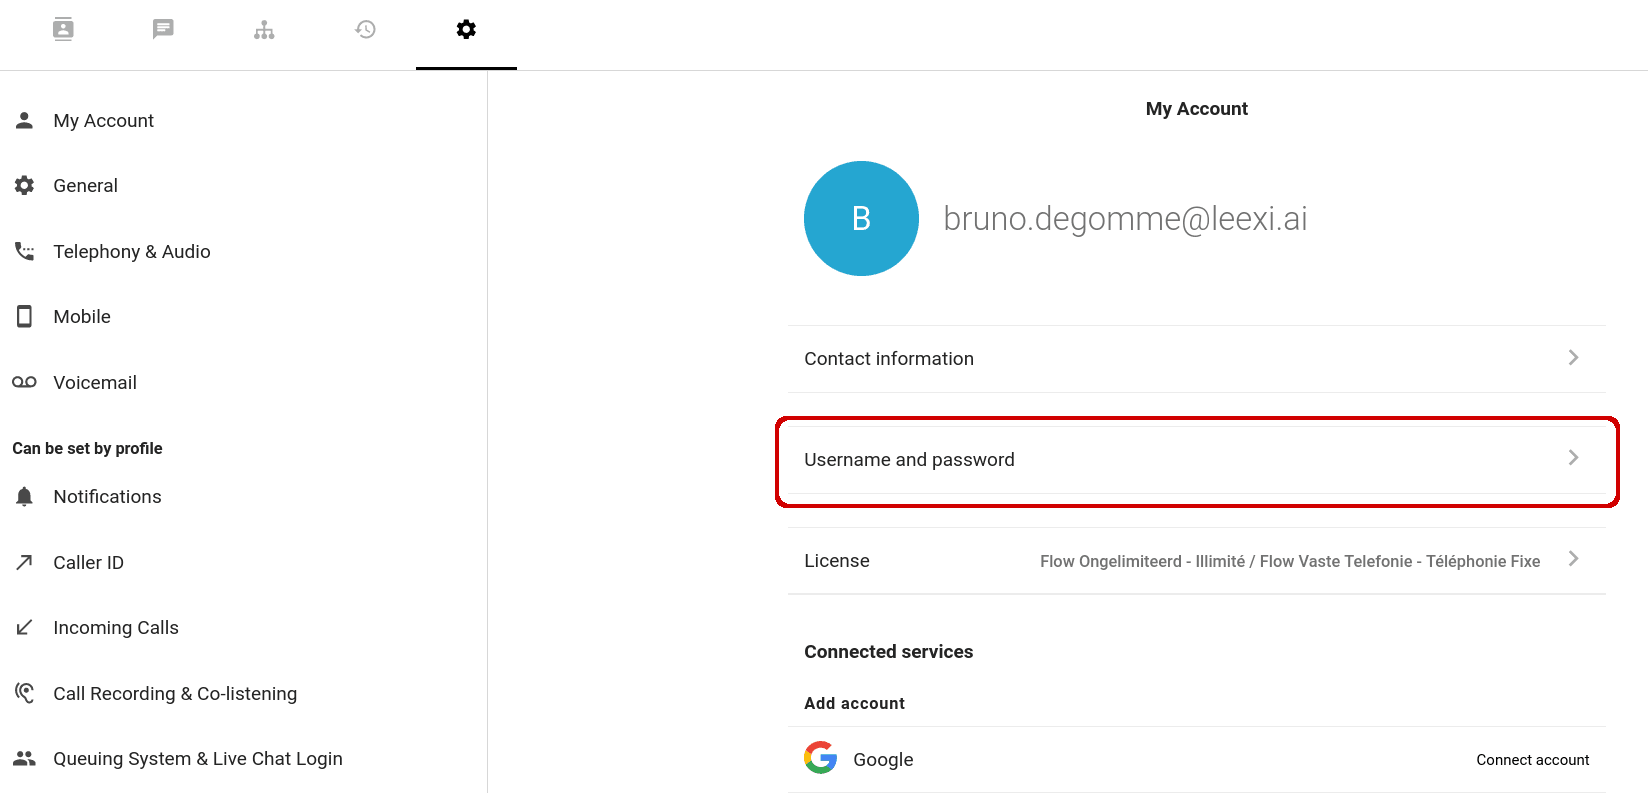Viewport: 1648px width, 793px height.
Task: Expand the Username and password chevron
Action: [x=1573, y=458]
